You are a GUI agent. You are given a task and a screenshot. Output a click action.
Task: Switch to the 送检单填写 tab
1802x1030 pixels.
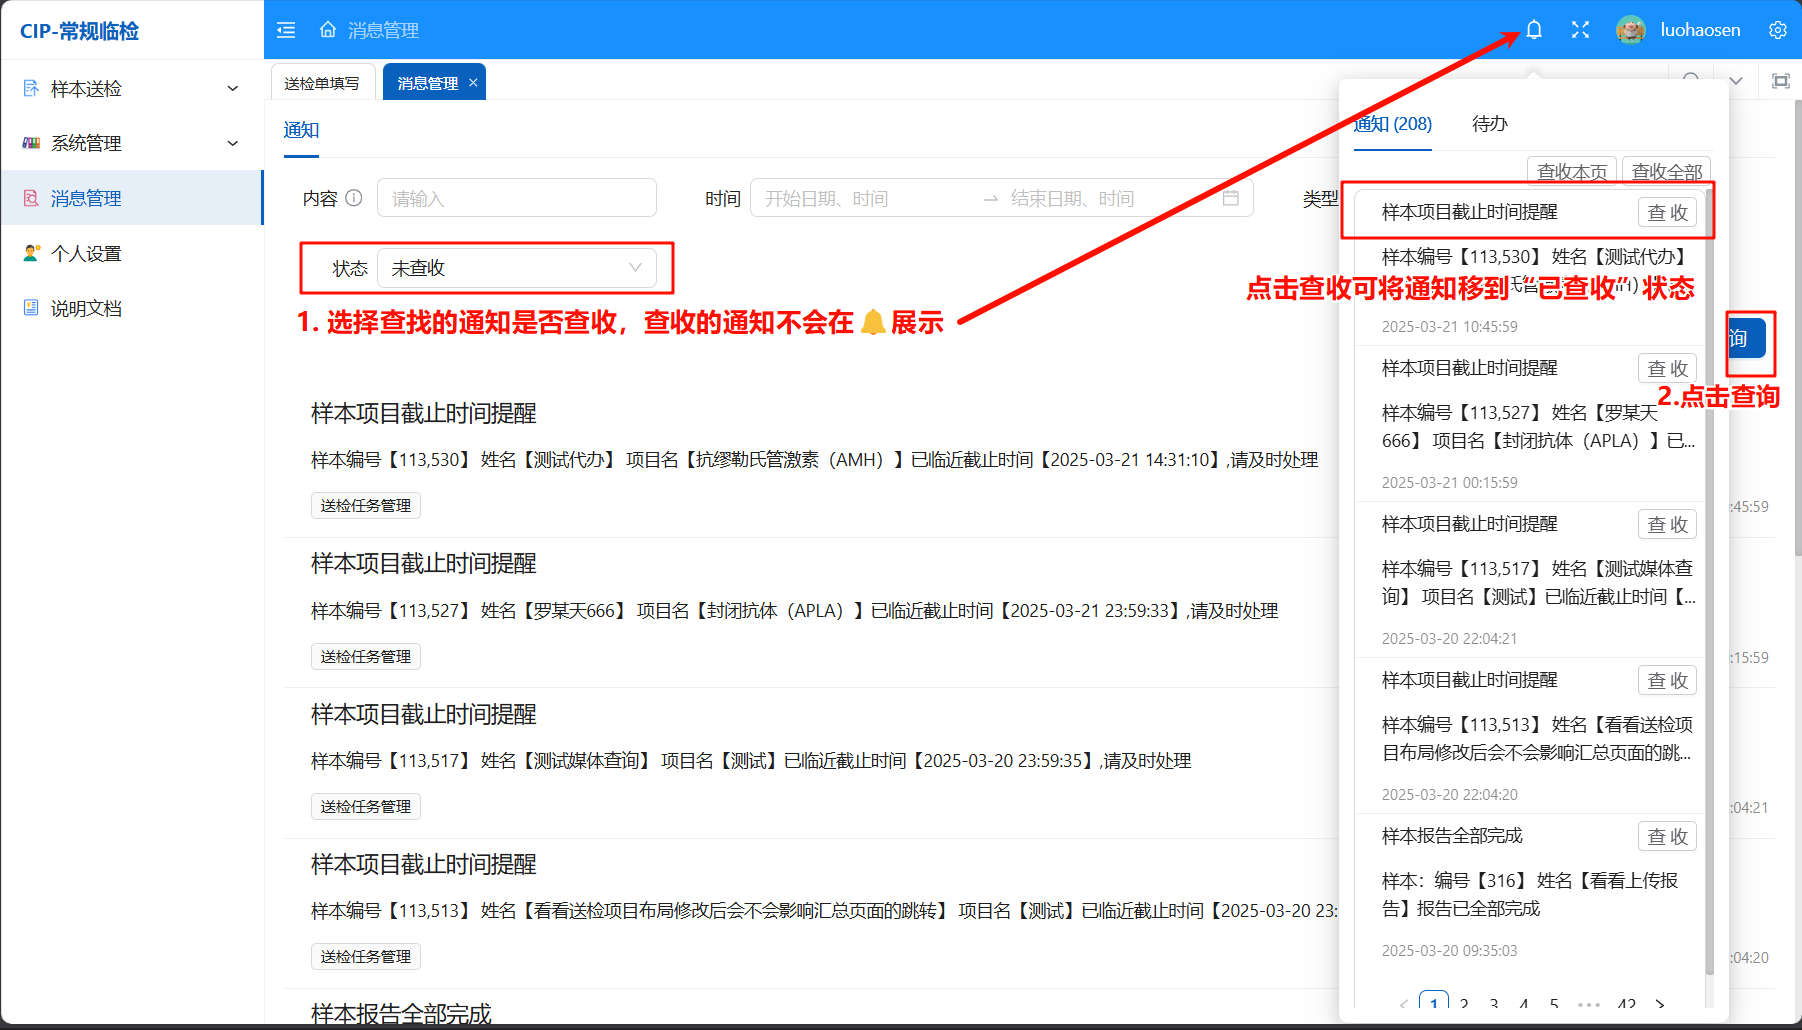point(322,83)
